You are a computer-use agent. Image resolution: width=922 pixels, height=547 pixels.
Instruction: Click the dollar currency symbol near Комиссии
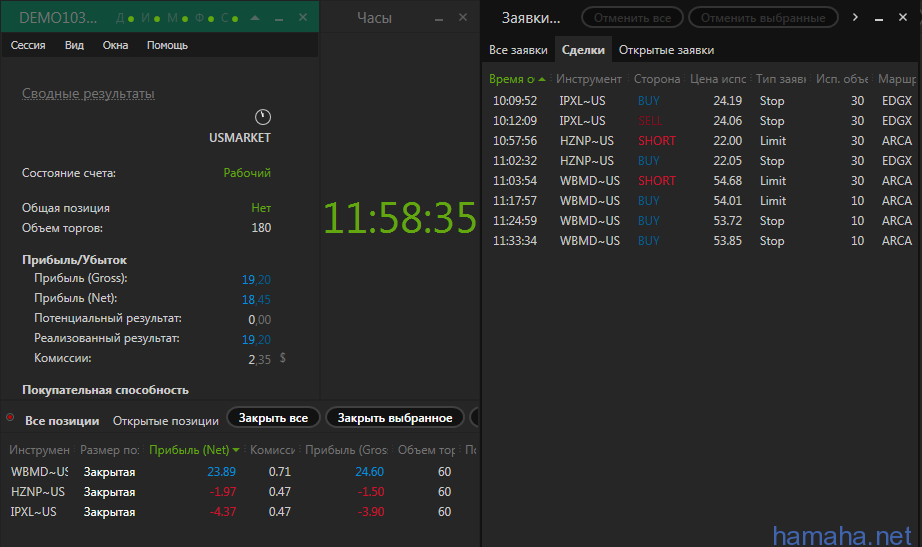283,358
